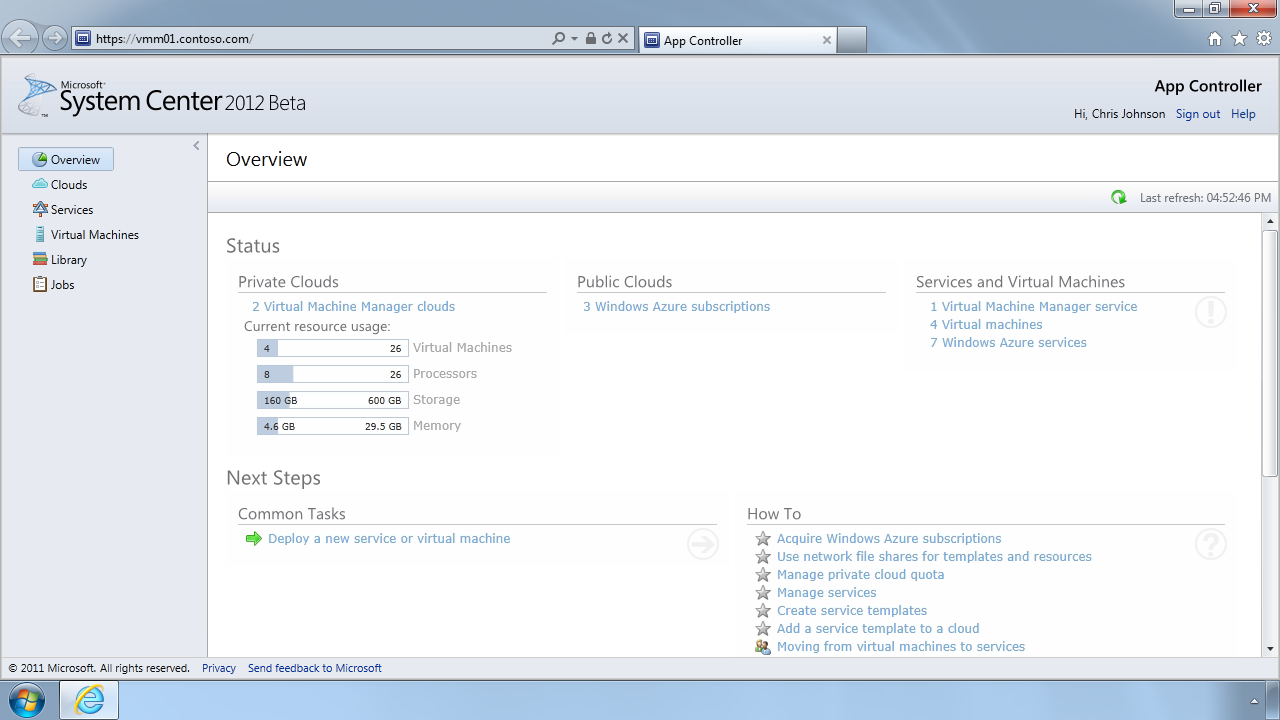Open the Manage services link
The height and width of the screenshot is (720, 1280).
tap(826, 593)
